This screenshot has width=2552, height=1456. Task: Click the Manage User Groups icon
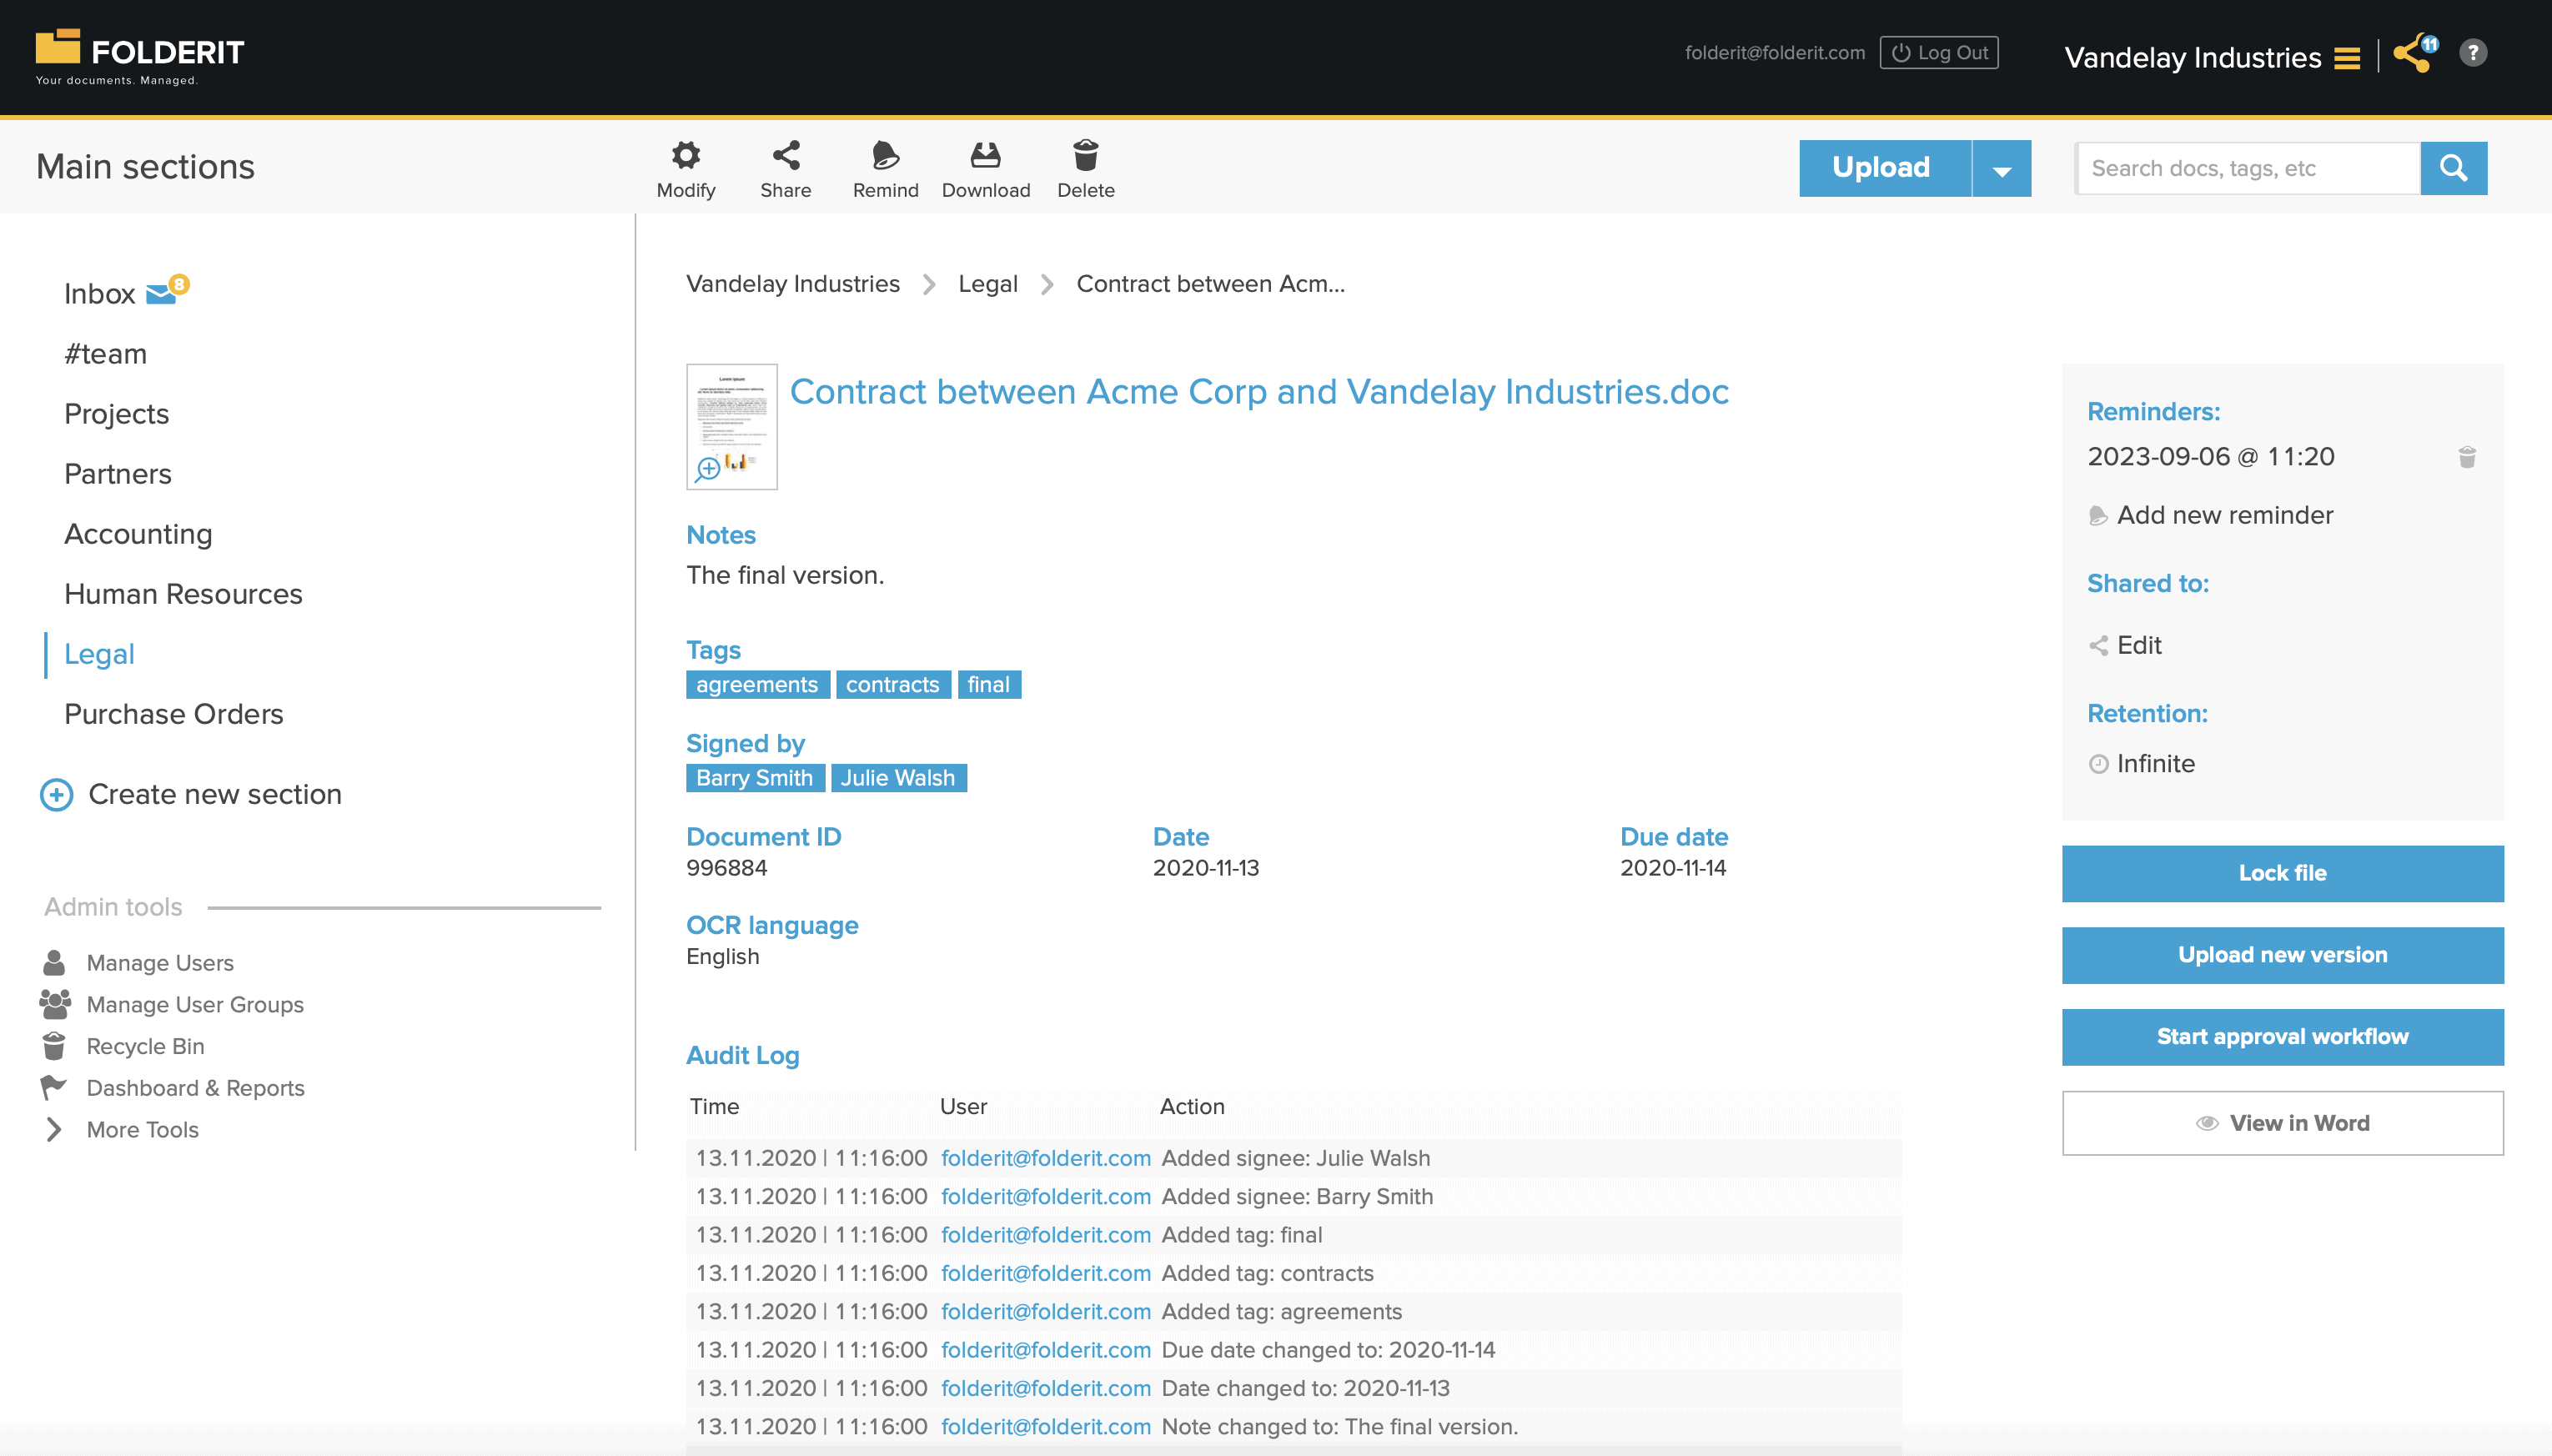click(x=55, y=1004)
